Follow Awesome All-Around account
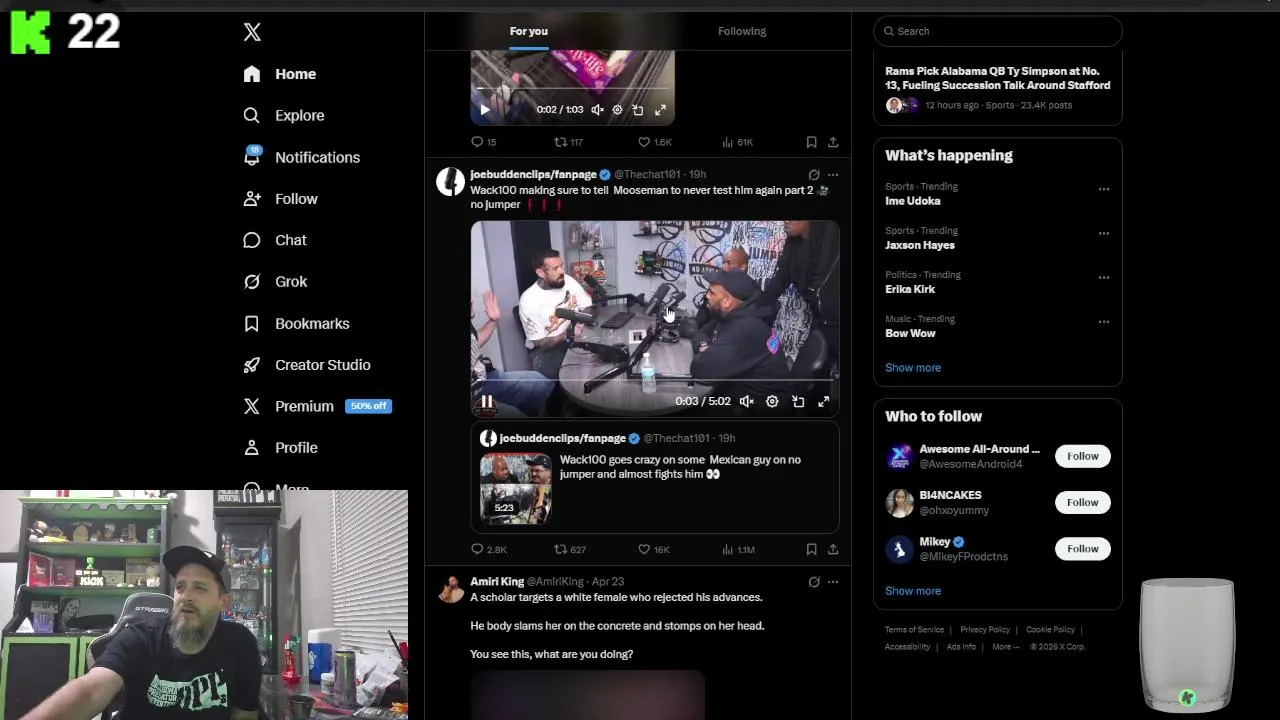This screenshot has width=1280, height=720. click(x=1082, y=456)
